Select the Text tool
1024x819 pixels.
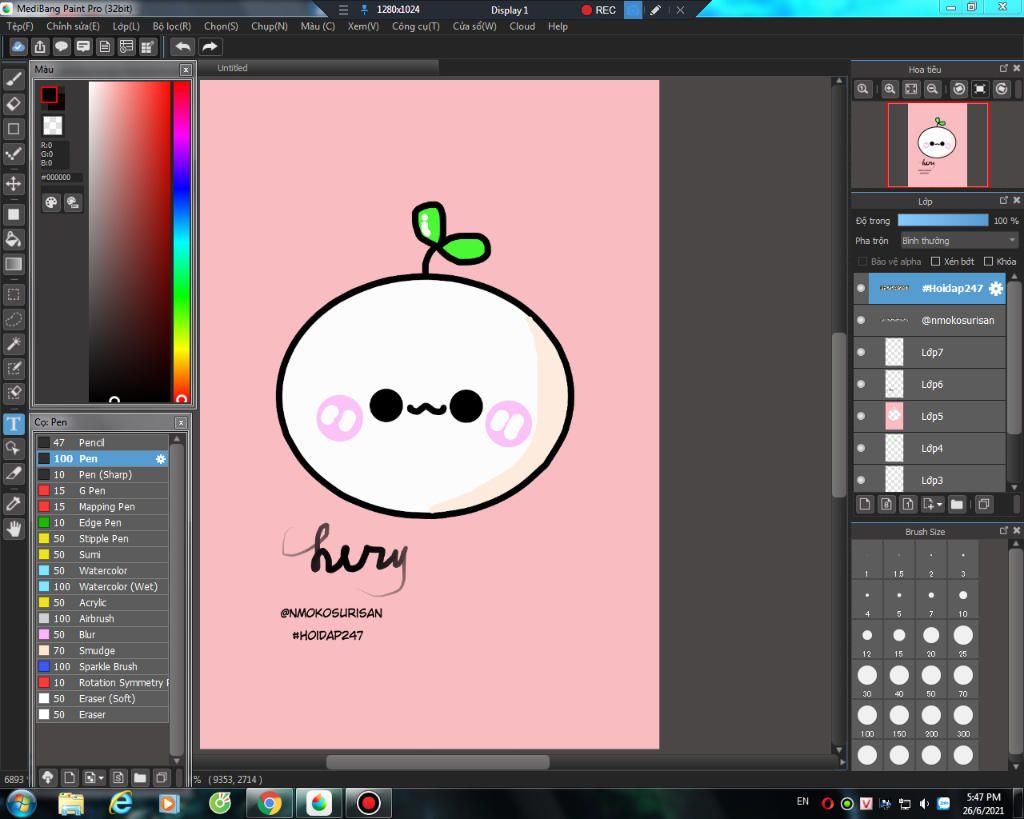click(x=14, y=424)
